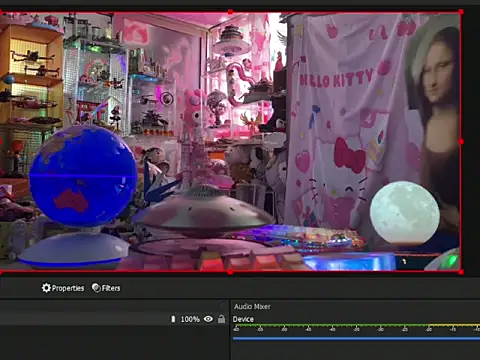Open the source Properties dialog
The image size is (480, 360).
pos(63,288)
